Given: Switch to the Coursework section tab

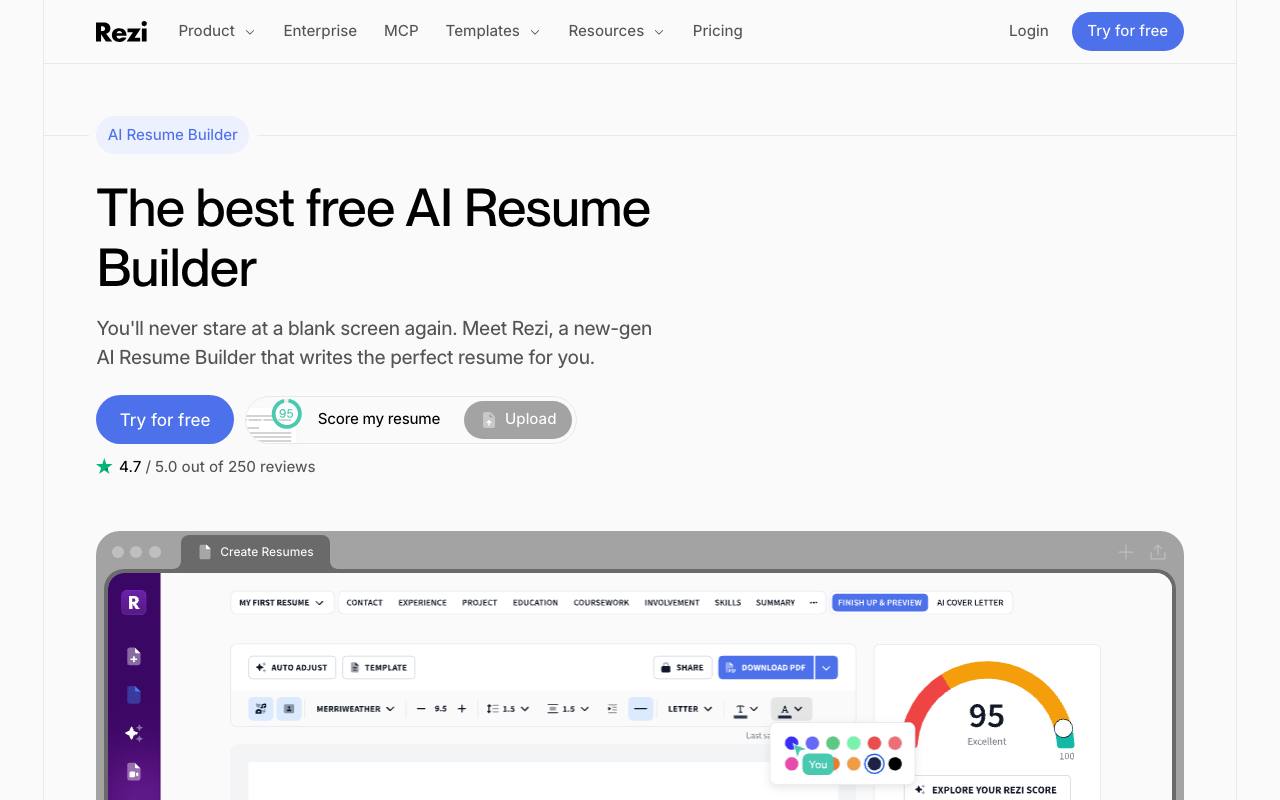Looking at the screenshot, I should (x=601, y=603).
